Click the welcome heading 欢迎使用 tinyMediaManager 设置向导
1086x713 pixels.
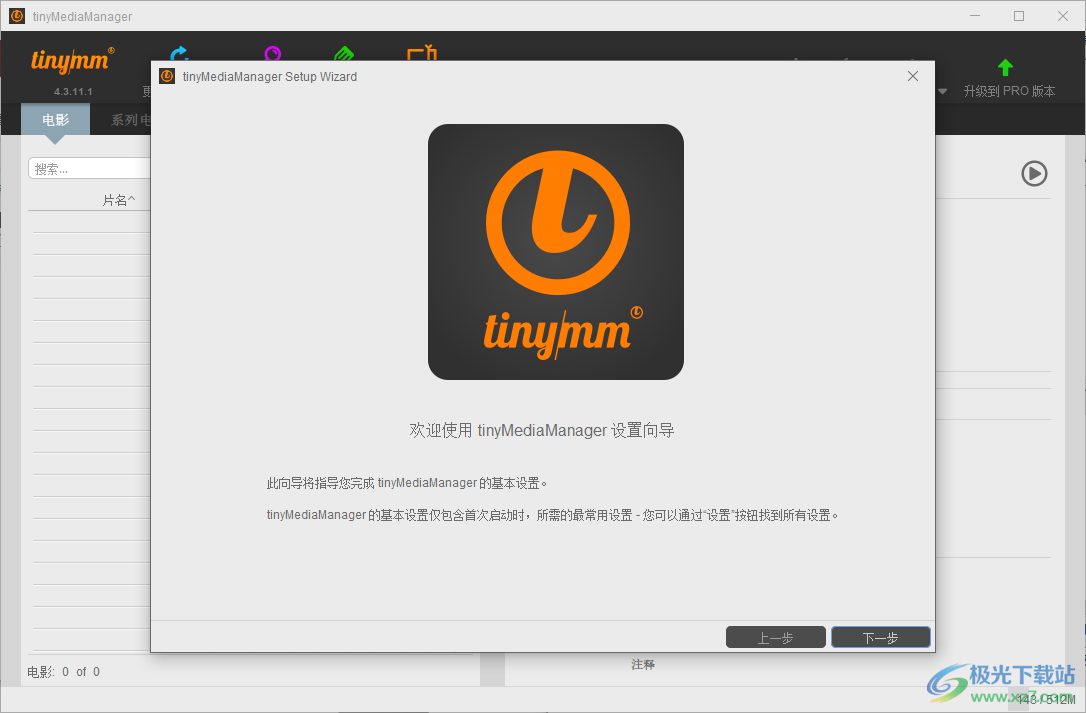542,430
